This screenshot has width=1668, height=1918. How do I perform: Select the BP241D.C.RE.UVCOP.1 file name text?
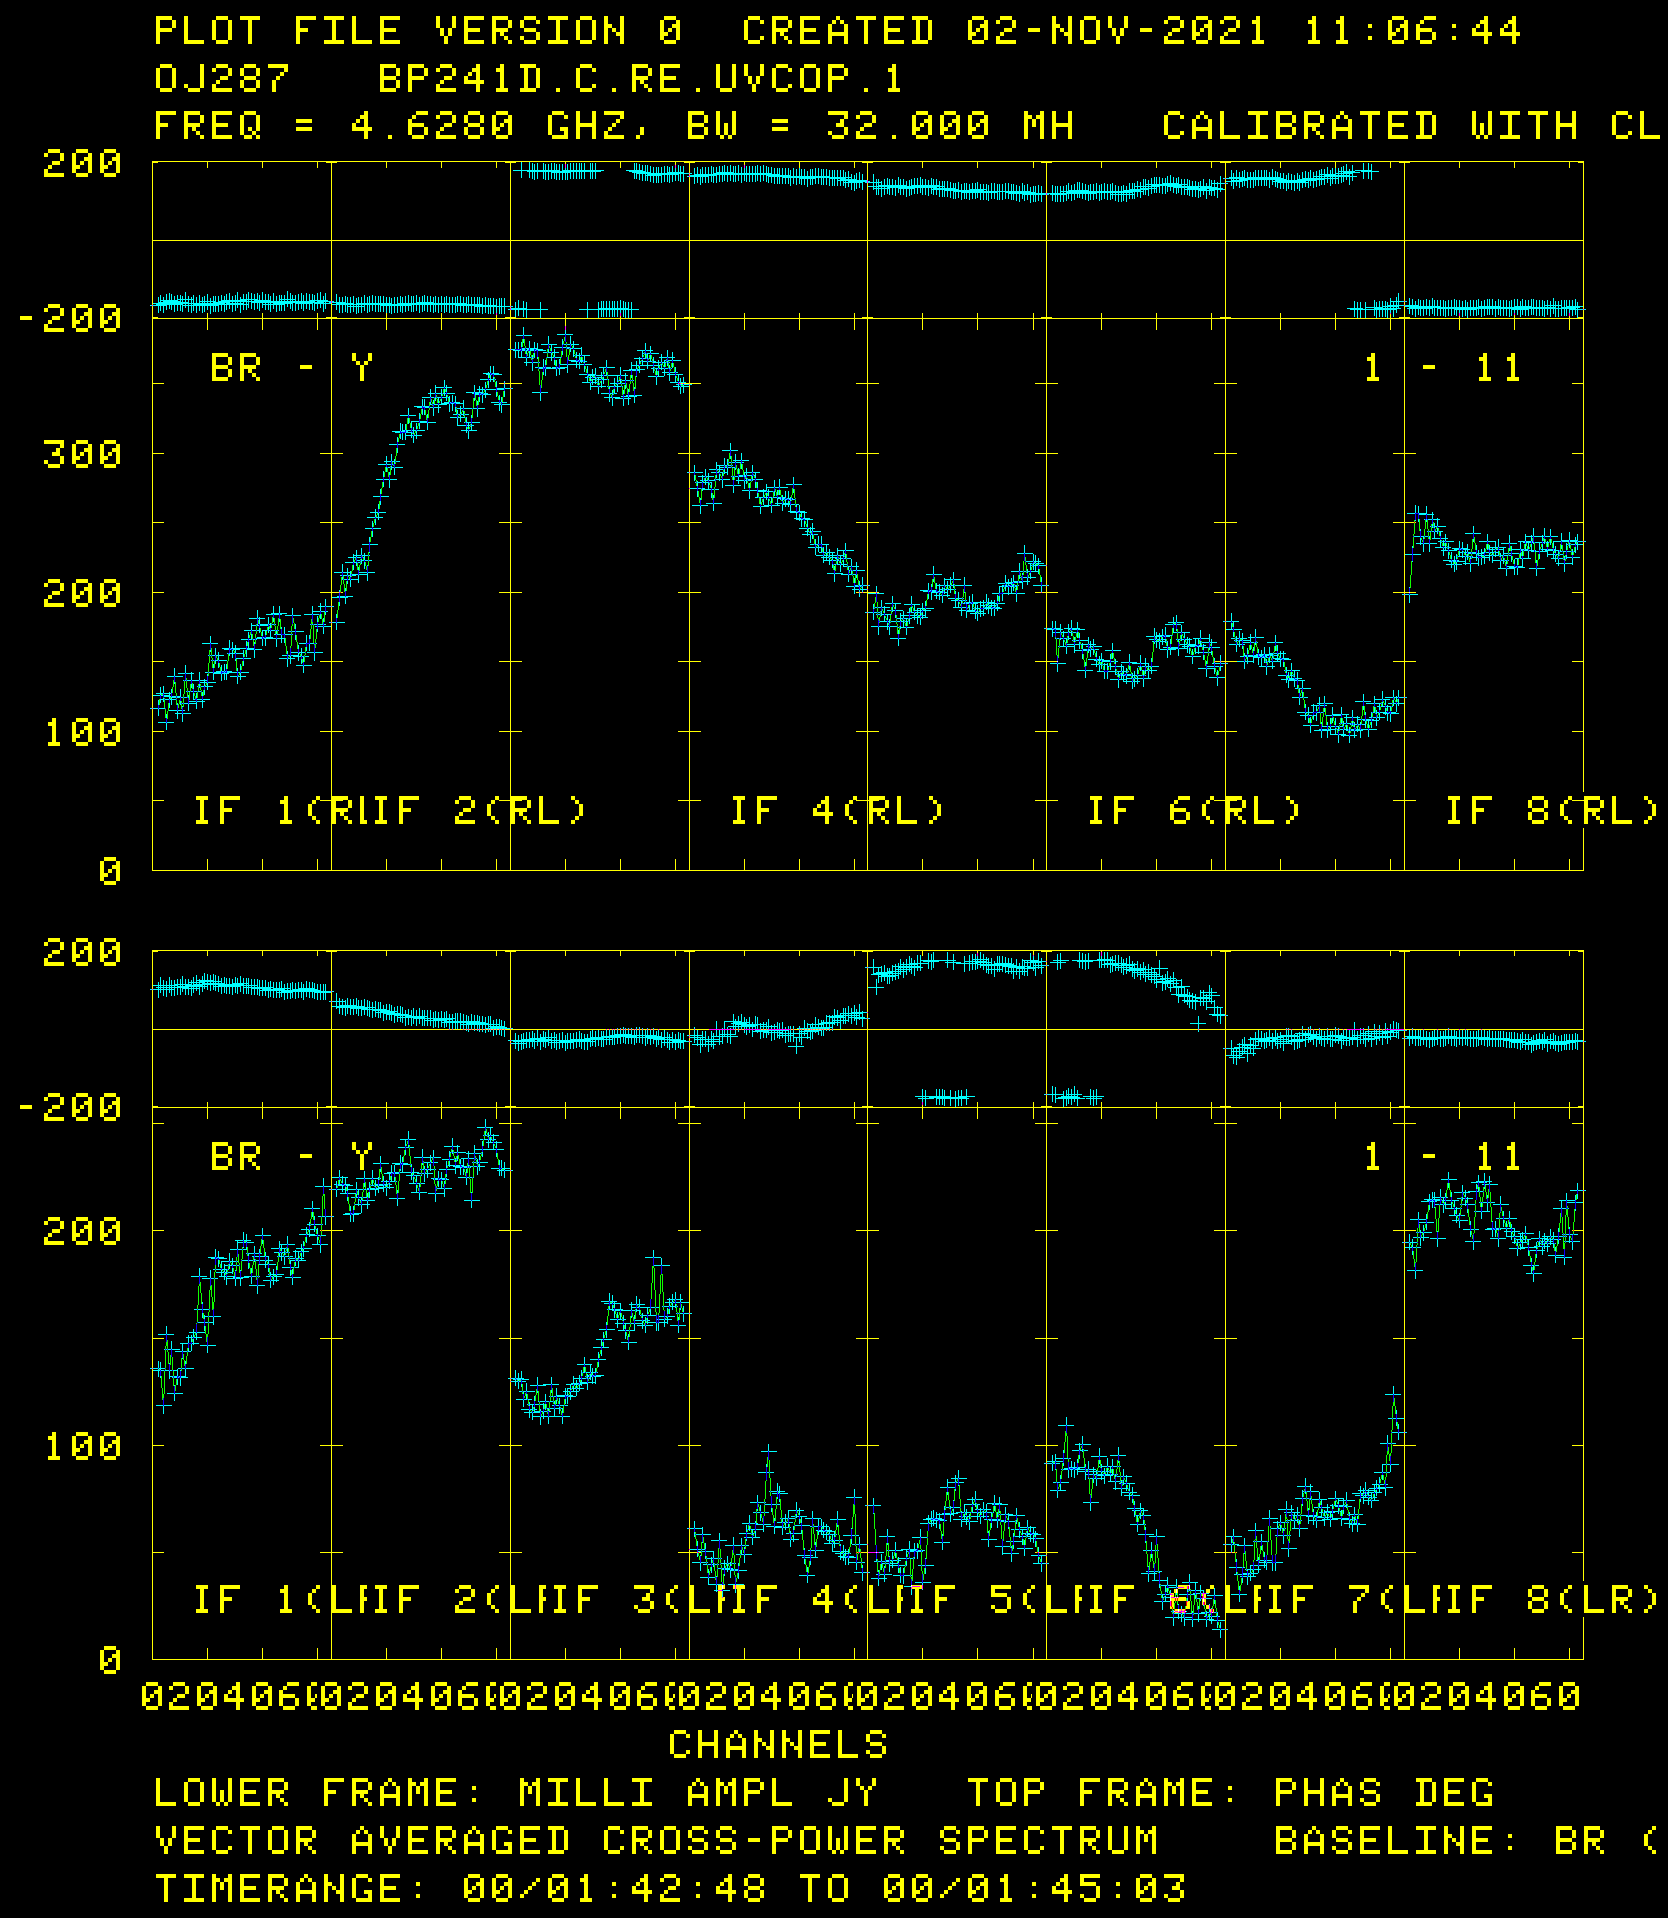pos(640,79)
